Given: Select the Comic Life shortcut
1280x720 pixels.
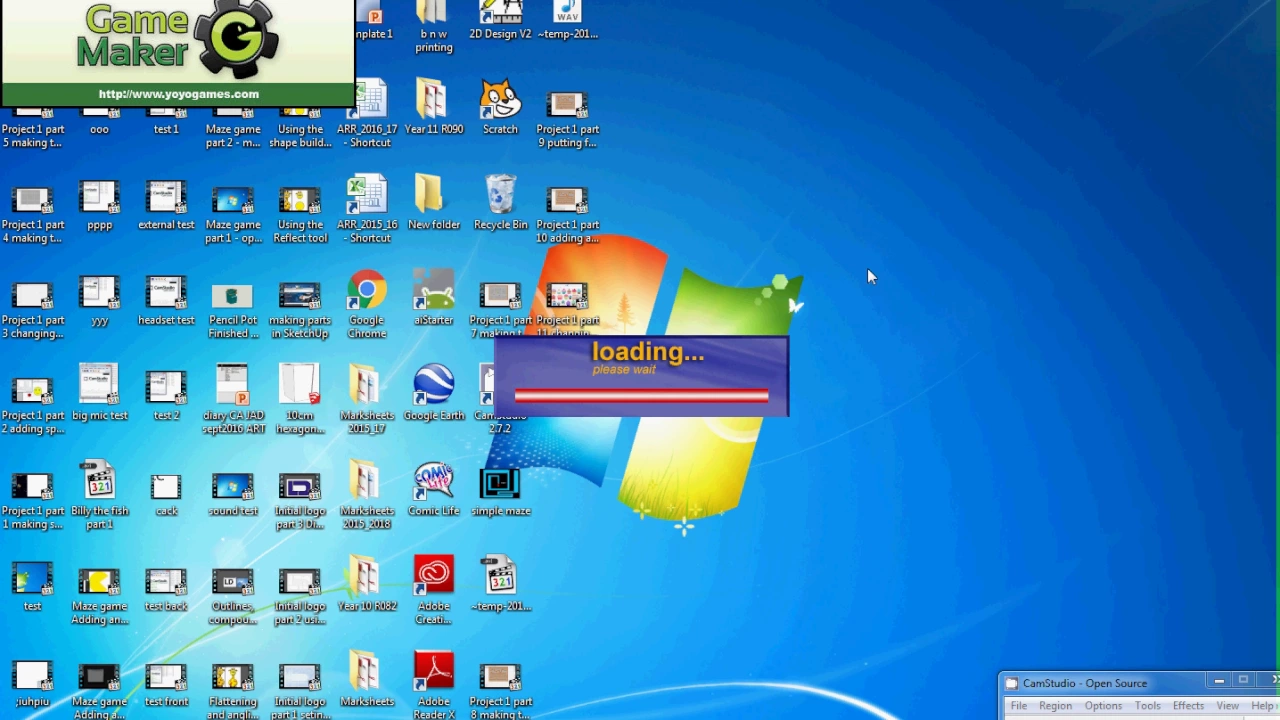Looking at the screenshot, I should click(434, 489).
